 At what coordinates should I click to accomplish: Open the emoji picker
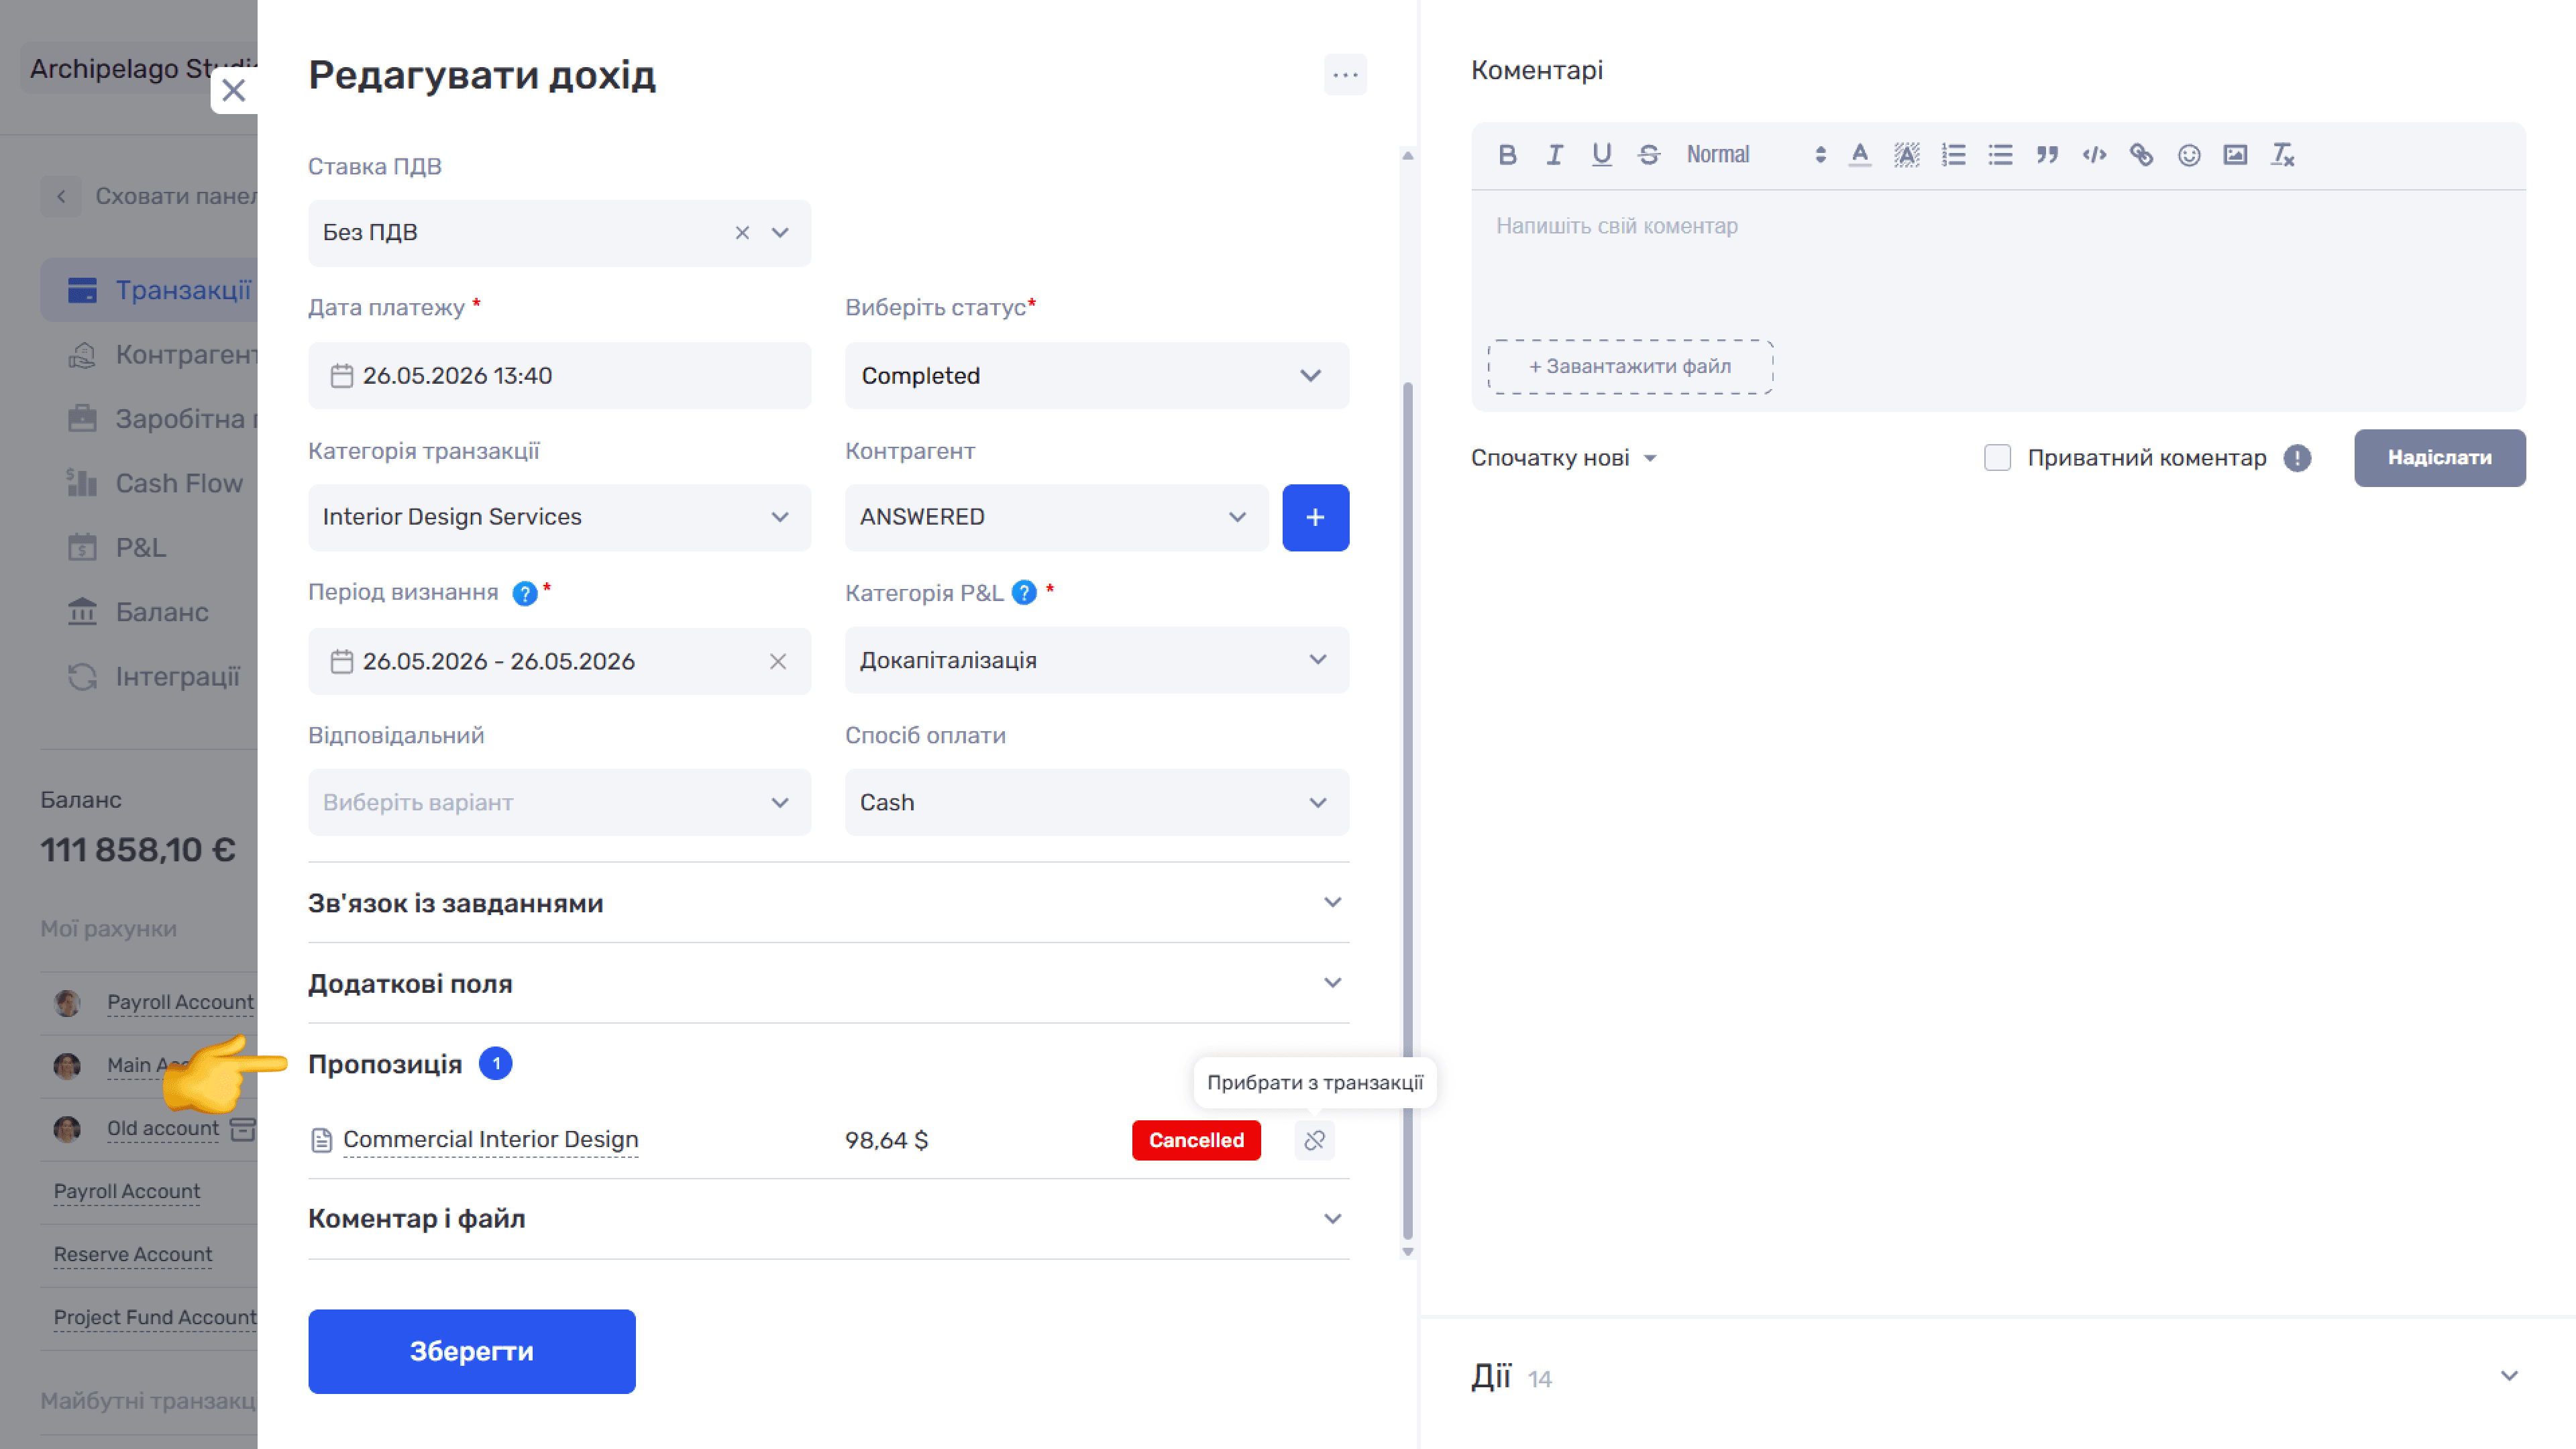point(2189,155)
